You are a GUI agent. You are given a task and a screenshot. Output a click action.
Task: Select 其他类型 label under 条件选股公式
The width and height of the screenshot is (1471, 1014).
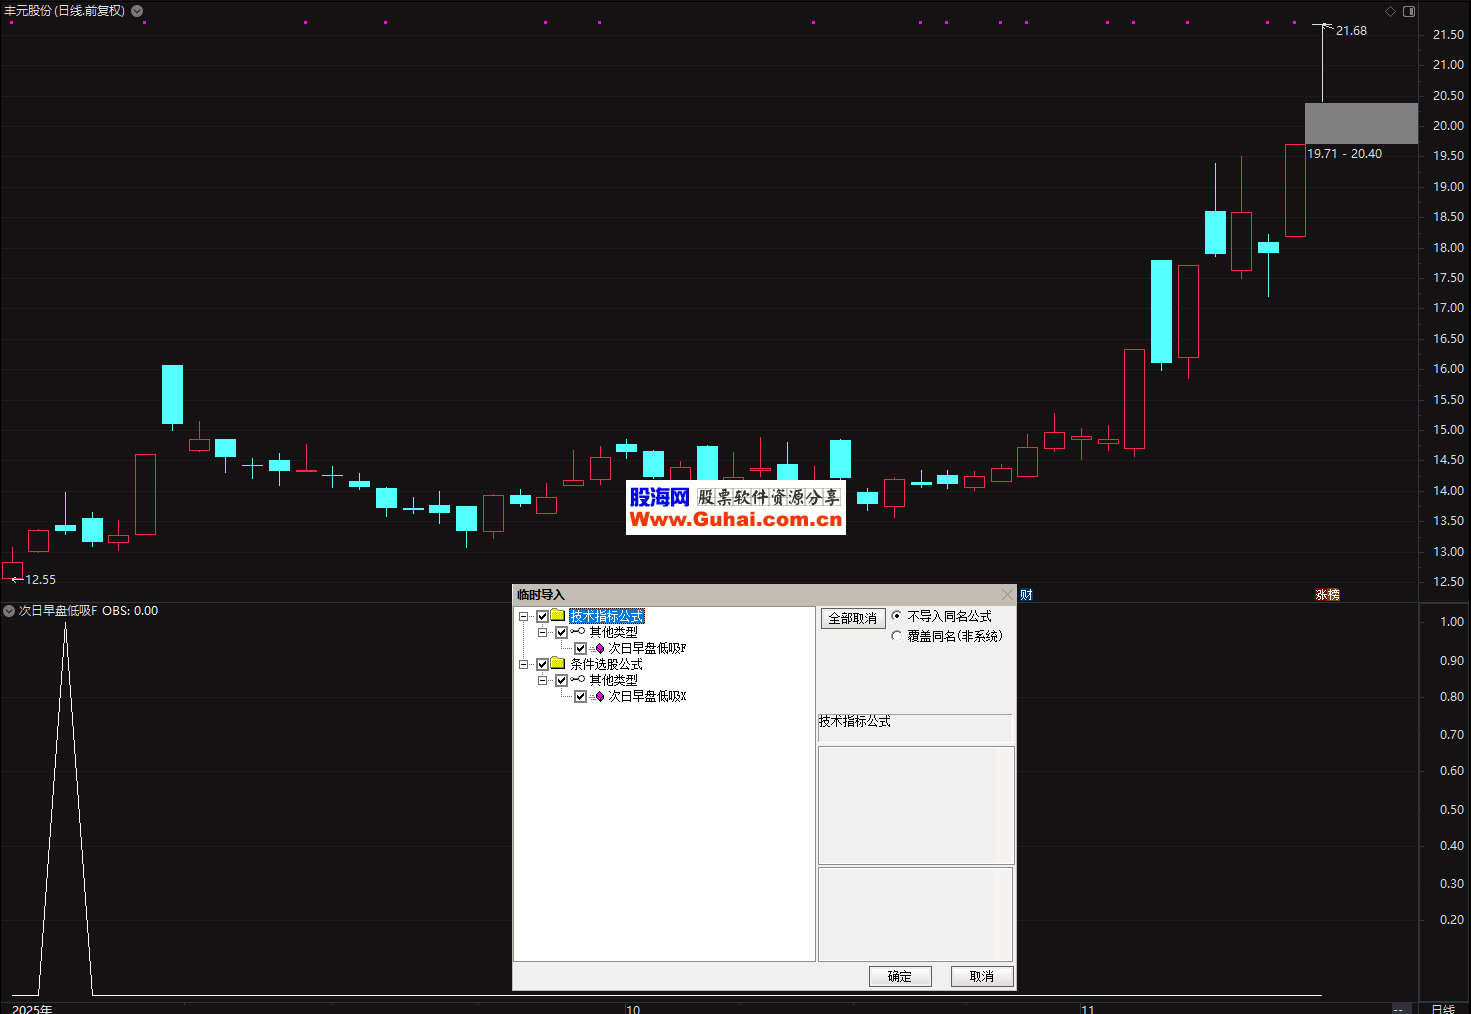point(613,681)
